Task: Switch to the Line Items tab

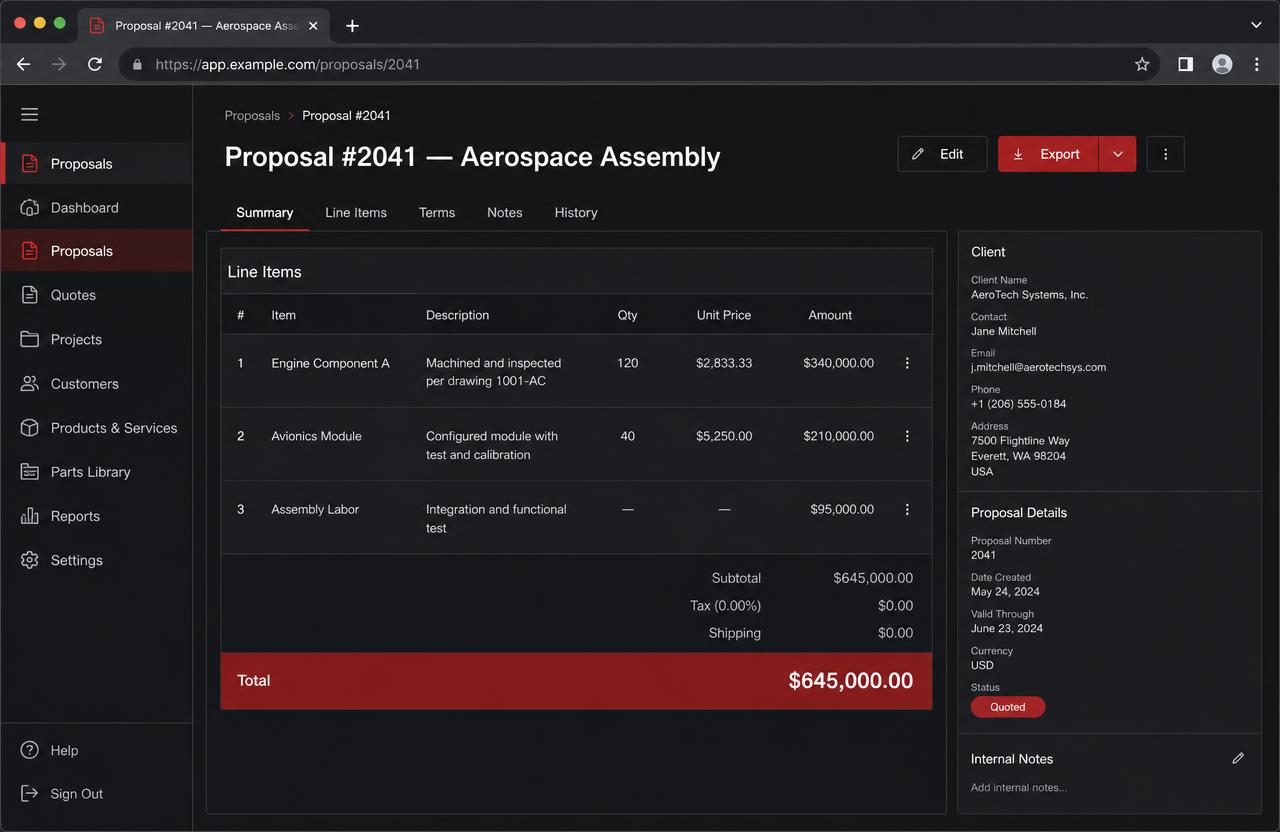Action: click(x=356, y=212)
